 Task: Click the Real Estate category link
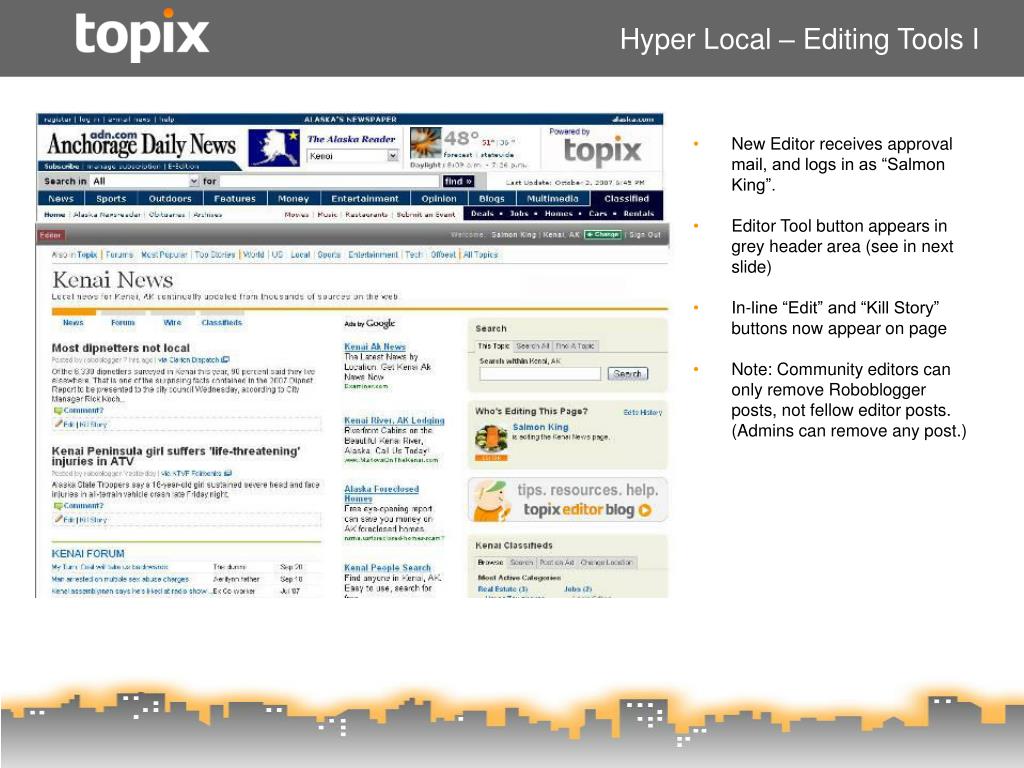(x=503, y=589)
